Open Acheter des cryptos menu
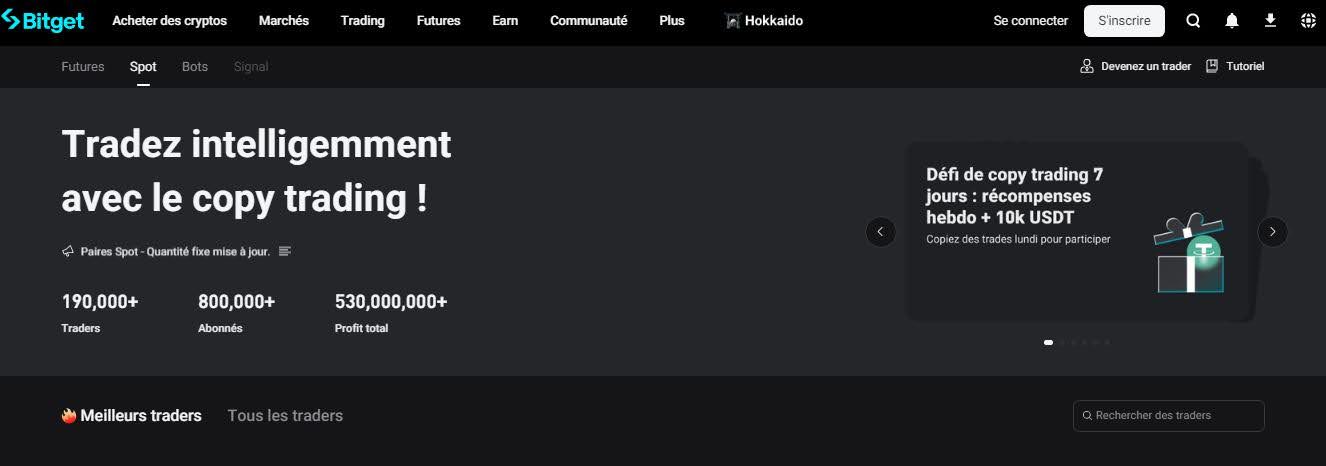Viewport: 1326px width, 466px height. coord(170,21)
